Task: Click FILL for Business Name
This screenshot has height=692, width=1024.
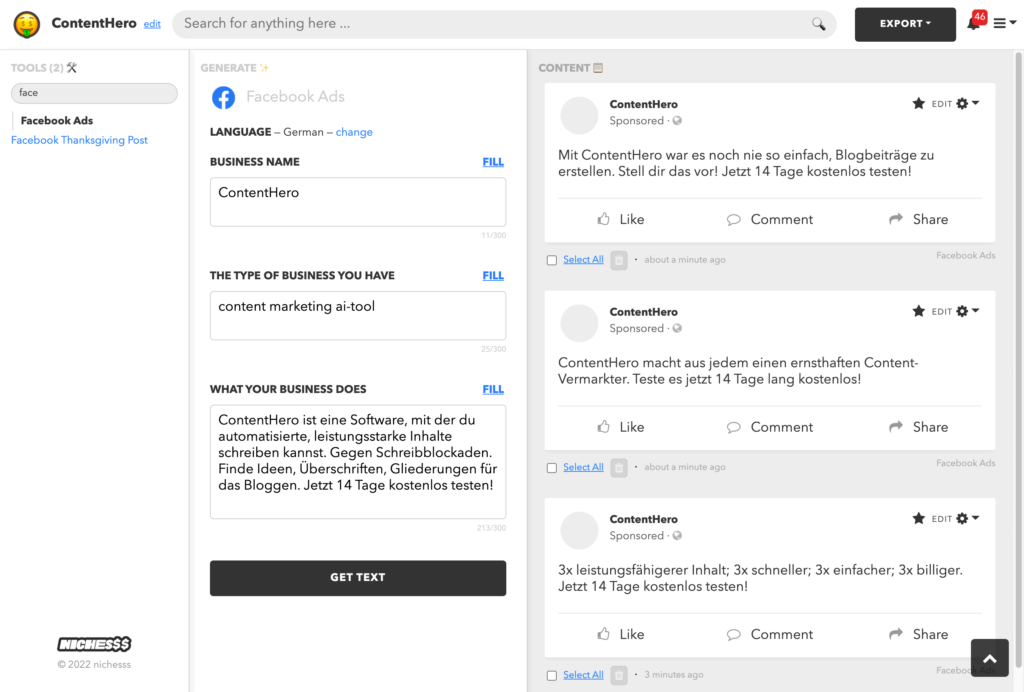Action: tap(493, 162)
